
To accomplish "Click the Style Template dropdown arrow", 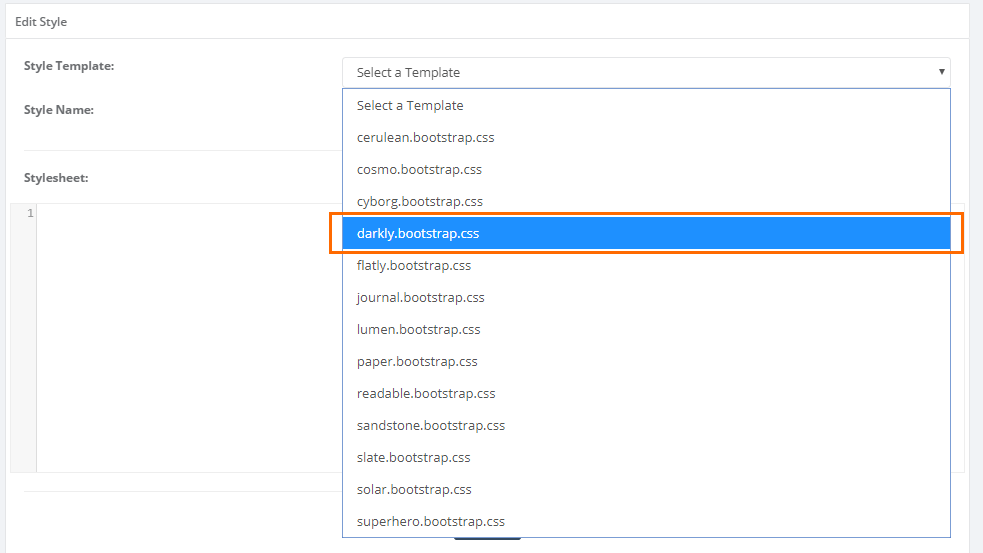I will pyautogui.click(x=941, y=72).
